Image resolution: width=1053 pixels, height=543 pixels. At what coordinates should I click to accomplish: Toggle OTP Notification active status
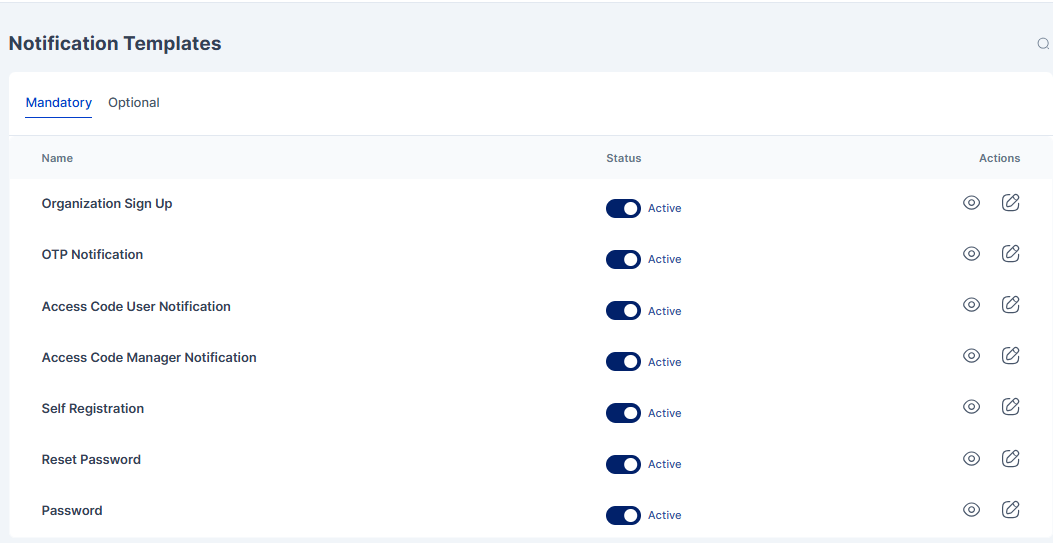pyautogui.click(x=623, y=259)
